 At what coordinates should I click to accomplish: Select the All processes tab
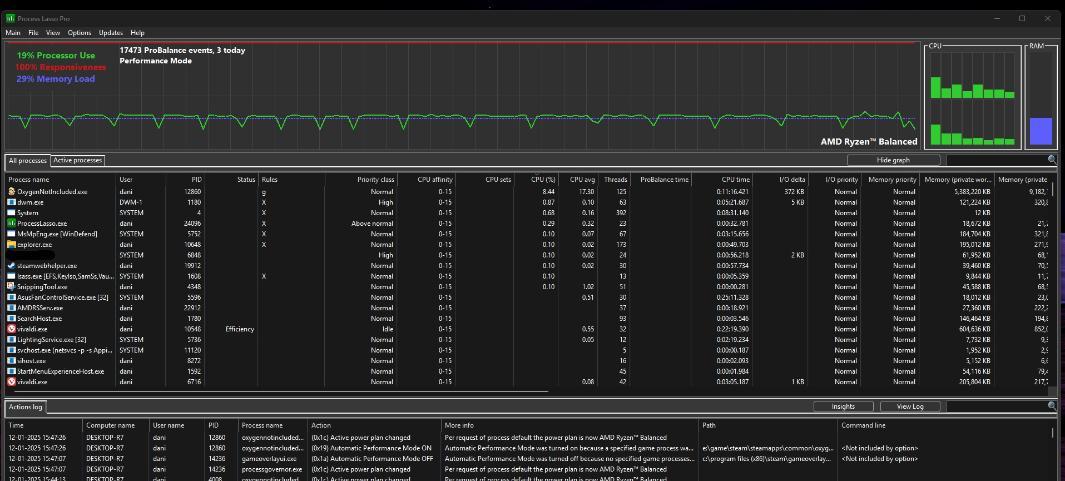point(27,160)
